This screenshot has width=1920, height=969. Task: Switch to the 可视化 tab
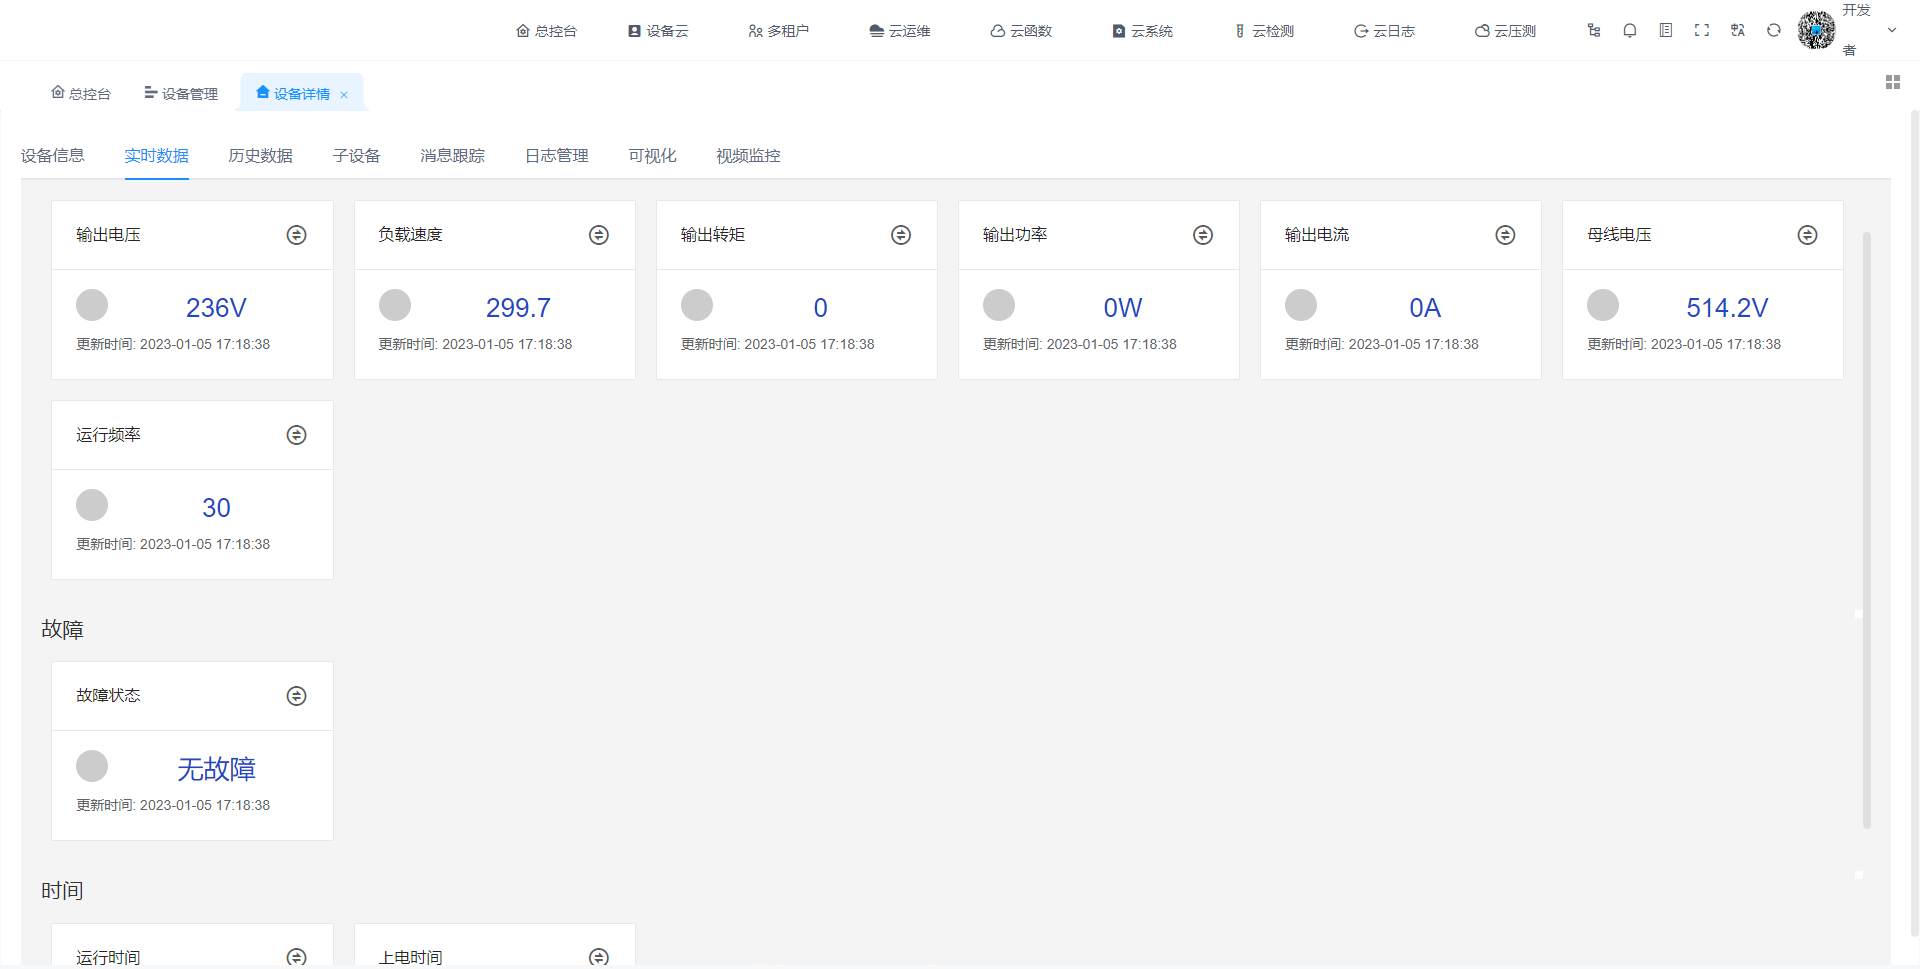click(652, 156)
